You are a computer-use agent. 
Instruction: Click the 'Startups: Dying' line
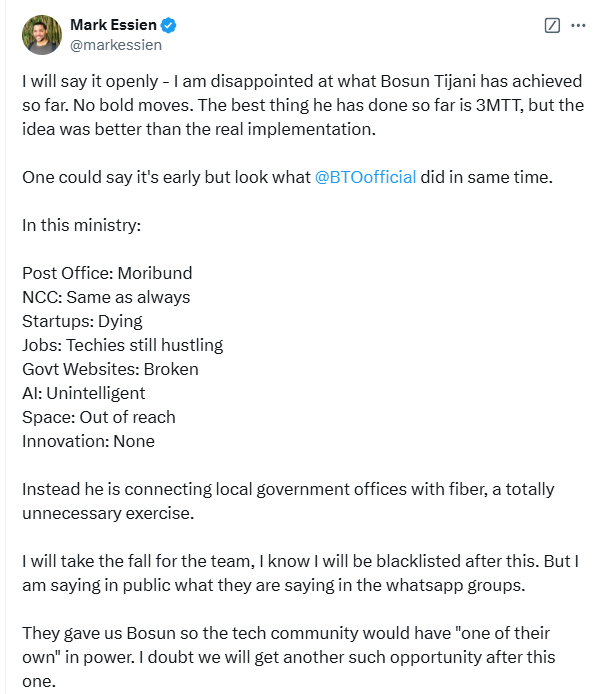[x=82, y=321]
